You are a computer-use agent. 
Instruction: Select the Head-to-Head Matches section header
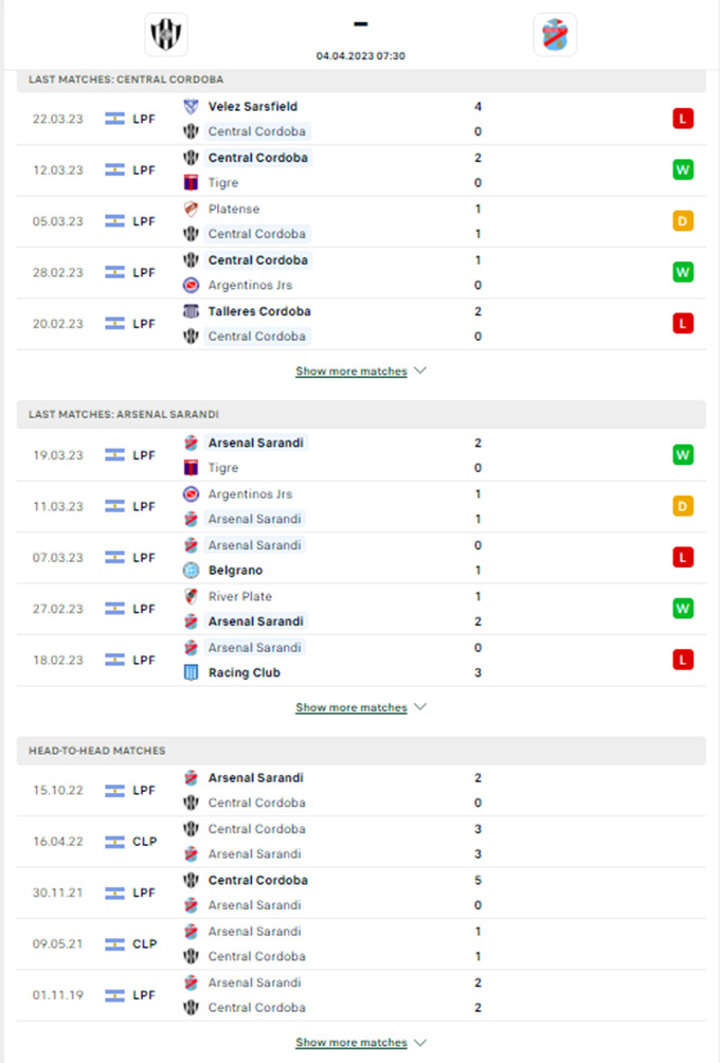(361, 750)
